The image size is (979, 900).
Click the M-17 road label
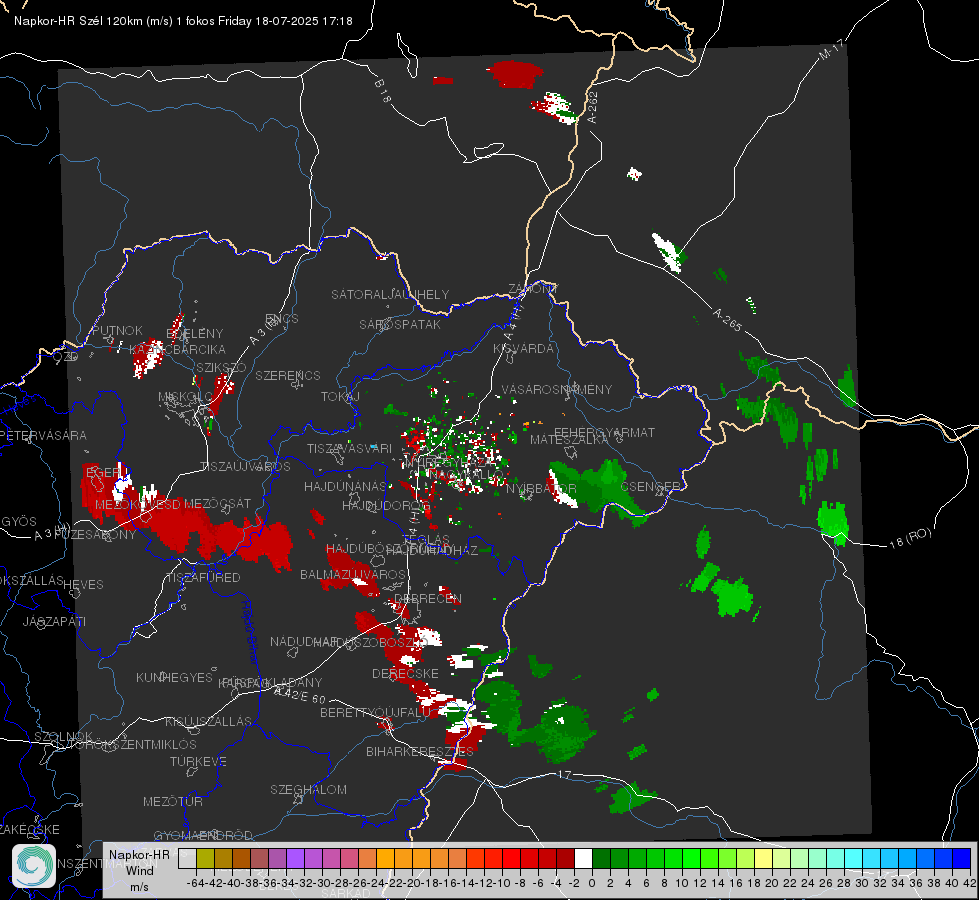point(832,50)
